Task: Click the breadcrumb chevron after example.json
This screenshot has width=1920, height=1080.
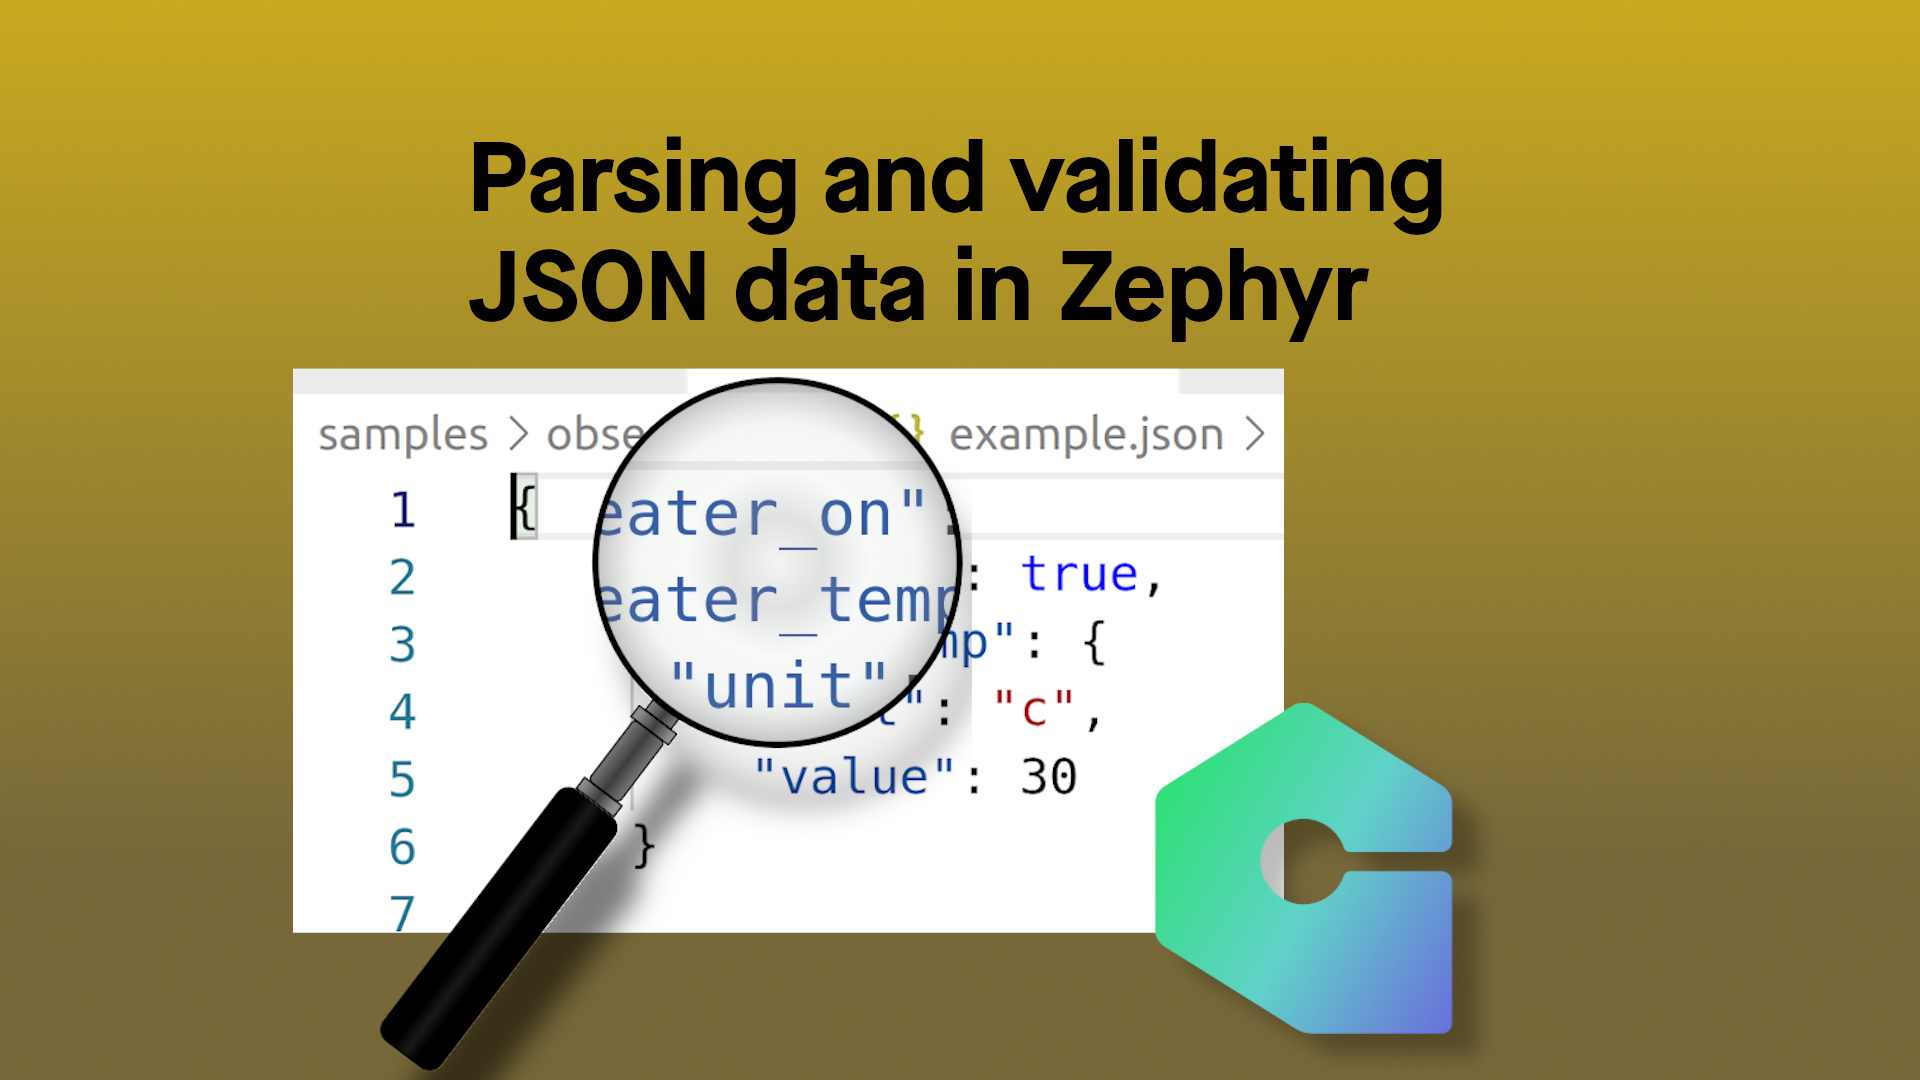Action: [x=1254, y=433]
